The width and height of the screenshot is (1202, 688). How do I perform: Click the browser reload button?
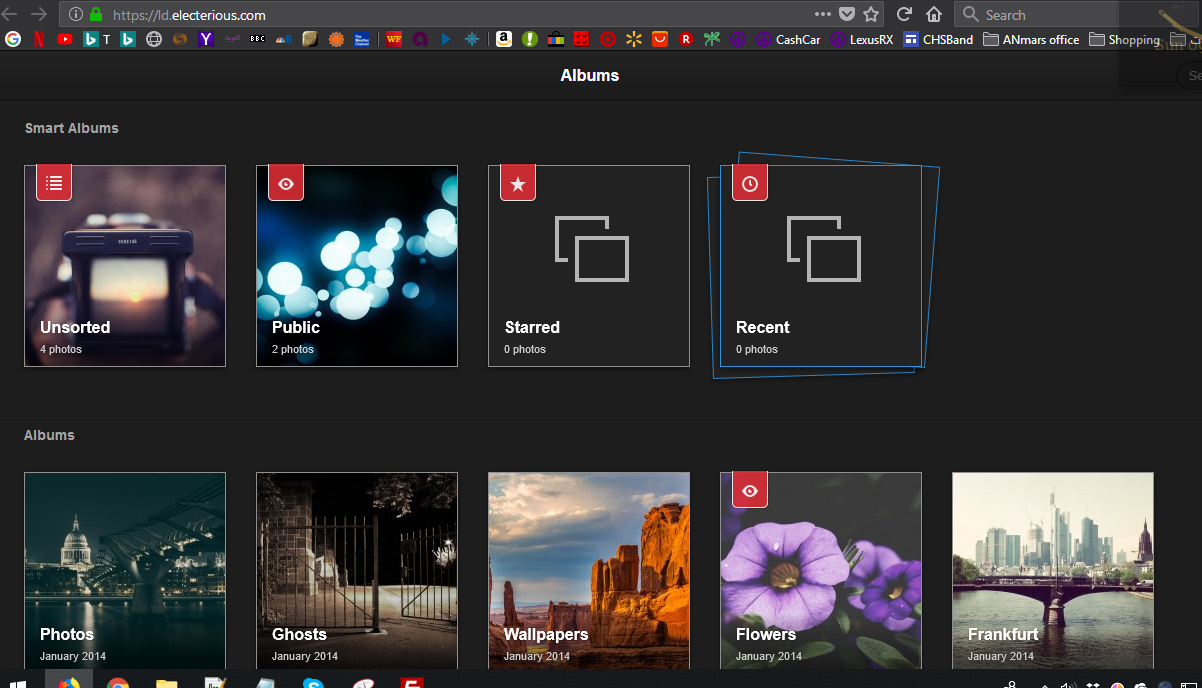[x=904, y=14]
